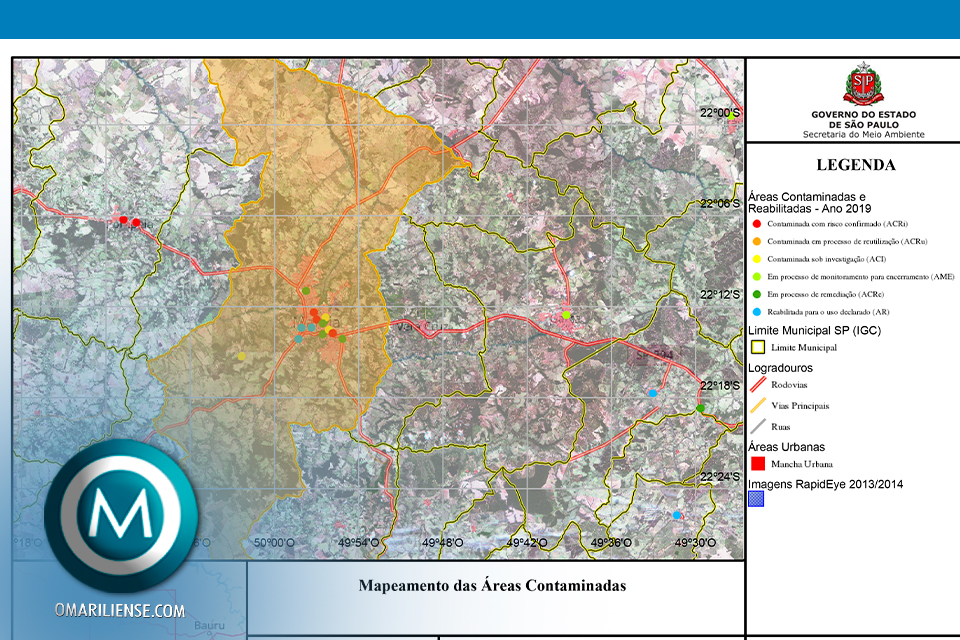The image size is (960, 640).
Task: Click the 49°42'O longitude label
Action: pyautogui.click(x=524, y=543)
